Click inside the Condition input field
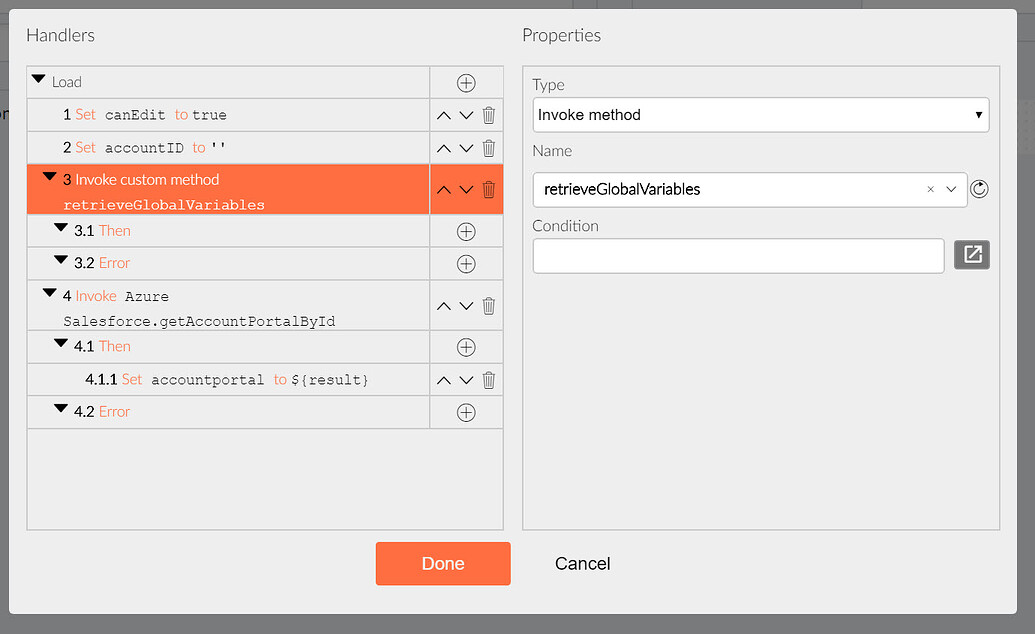 click(x=737, y=255)
